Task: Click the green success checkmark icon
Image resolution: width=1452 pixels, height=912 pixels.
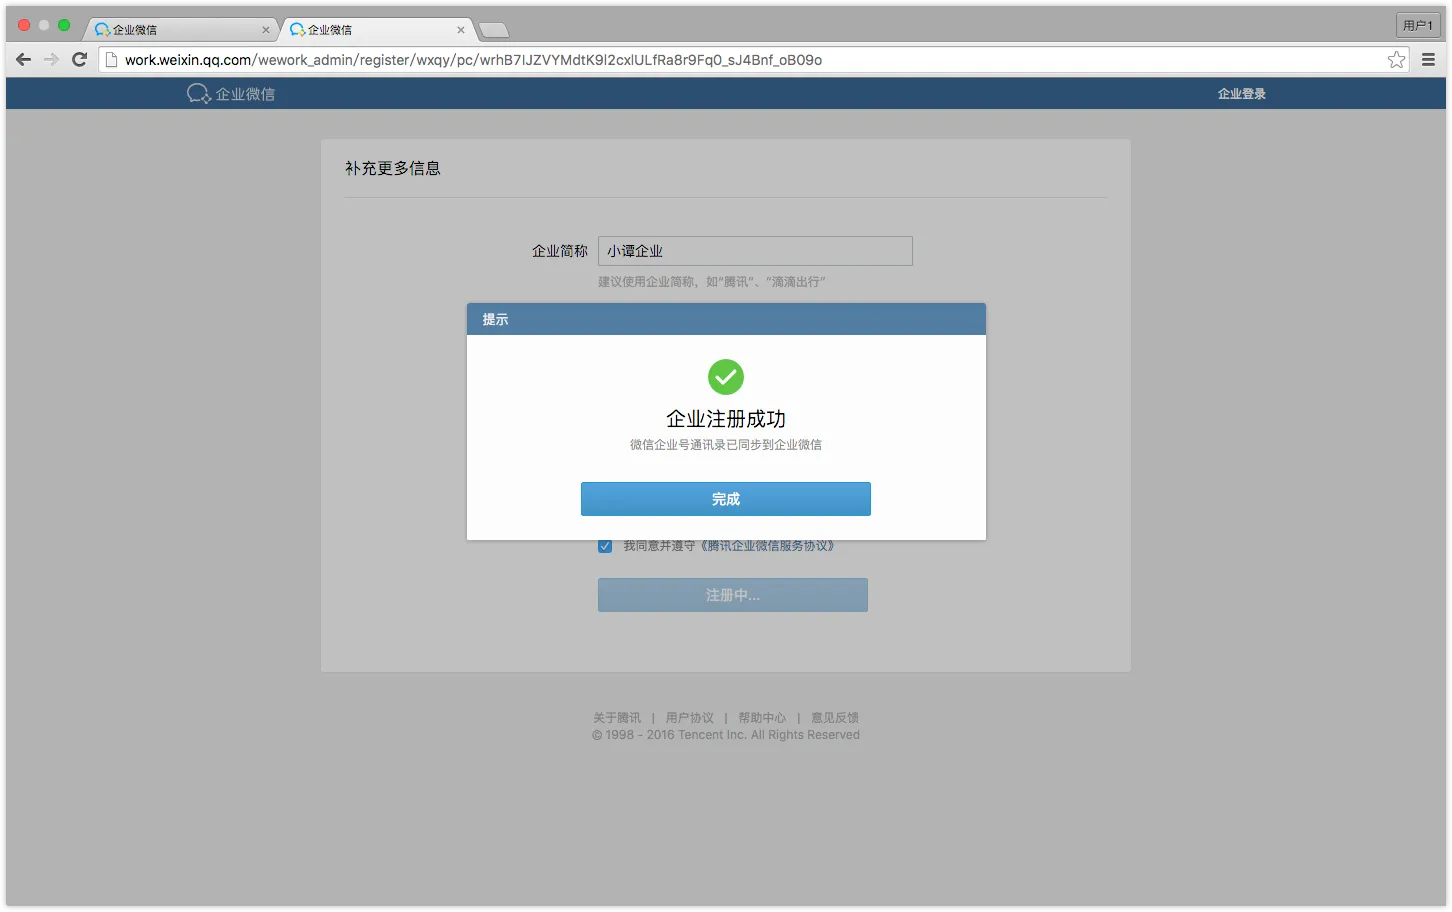Action: coord(726,377)
